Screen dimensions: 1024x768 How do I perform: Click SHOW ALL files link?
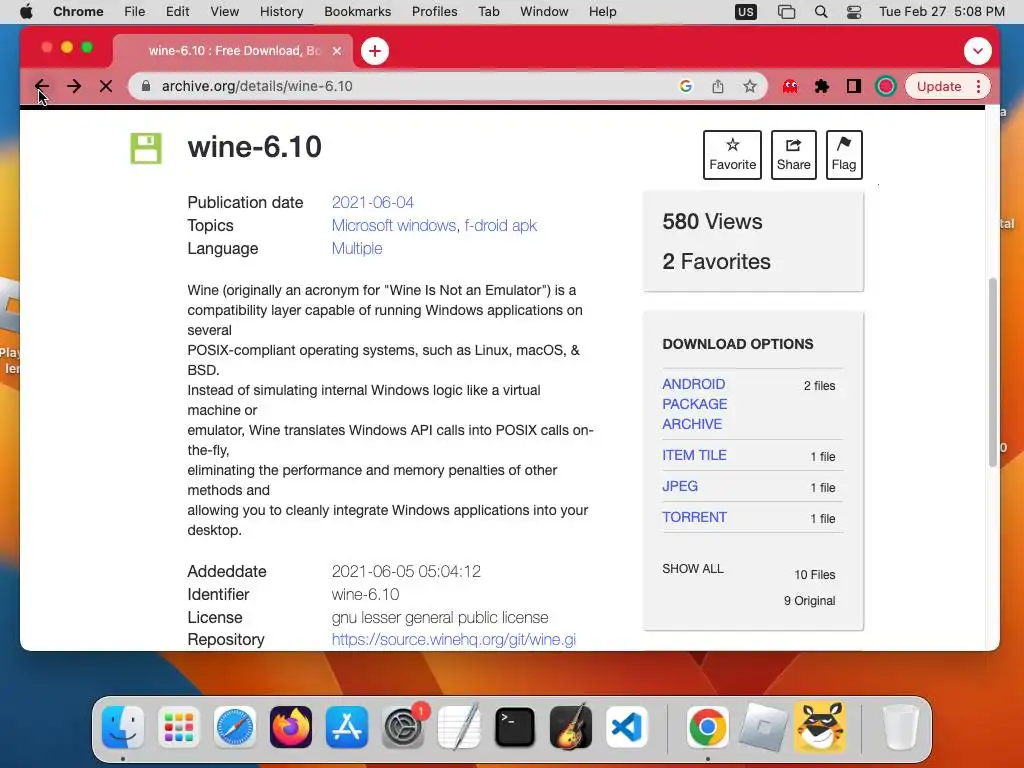tap(693, 569)
